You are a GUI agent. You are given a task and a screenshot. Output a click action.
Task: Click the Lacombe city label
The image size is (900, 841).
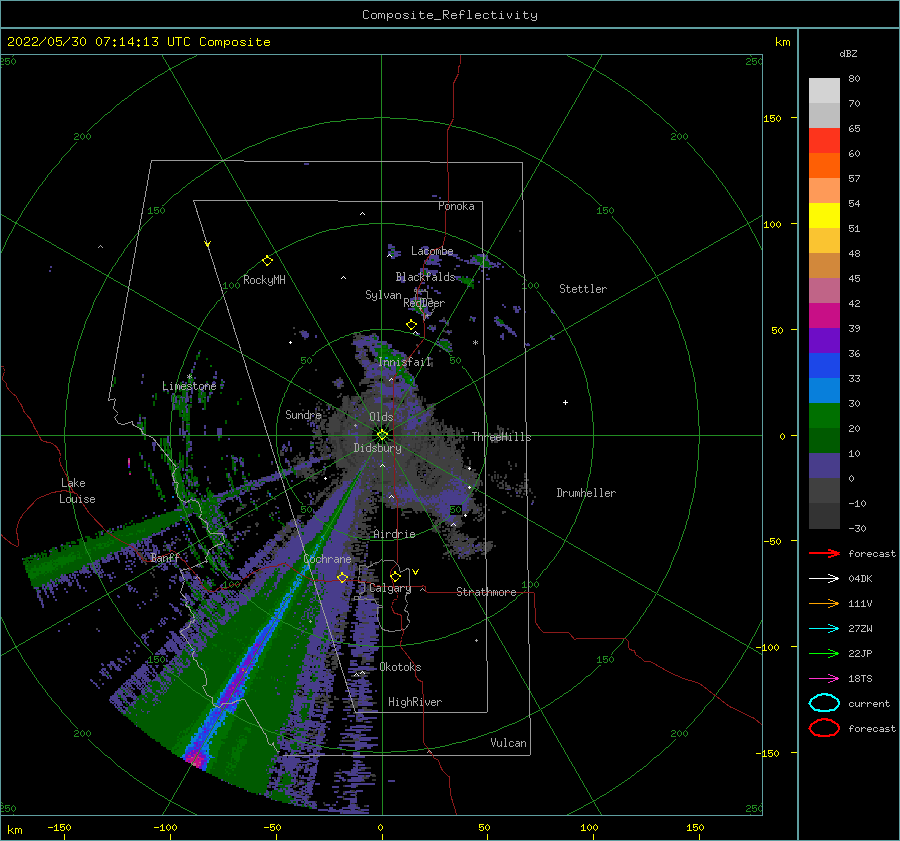(x=432, y=251)
